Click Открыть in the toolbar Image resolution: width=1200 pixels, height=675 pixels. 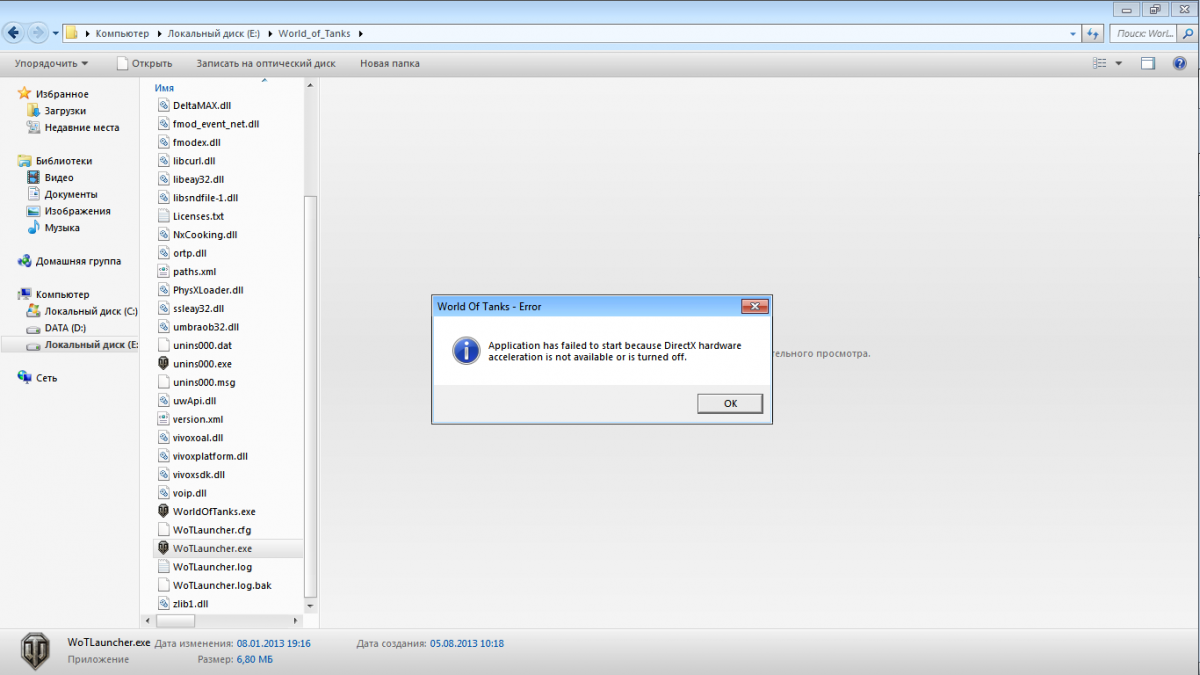[144, 63]
